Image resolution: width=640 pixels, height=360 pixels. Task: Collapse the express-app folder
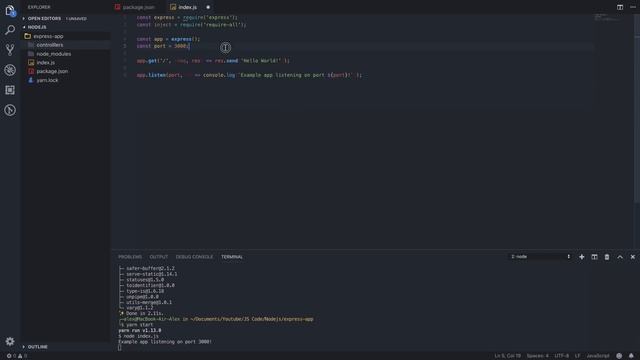tap(48, 36)
